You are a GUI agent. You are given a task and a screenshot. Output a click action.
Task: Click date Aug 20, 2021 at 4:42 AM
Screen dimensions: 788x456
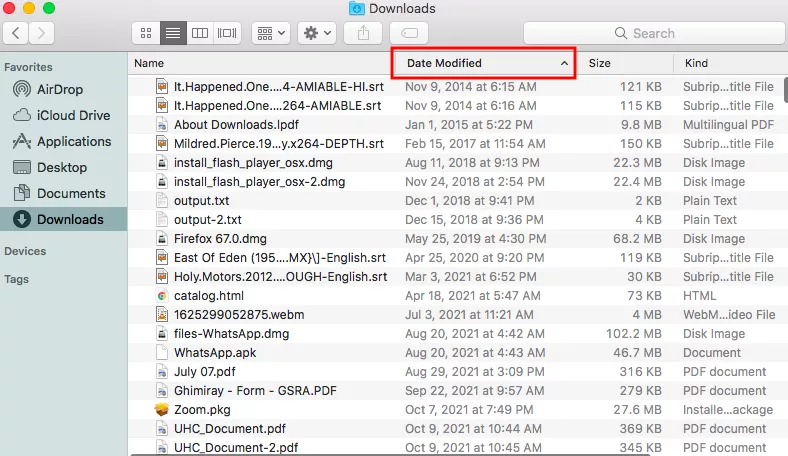(475, 334)
